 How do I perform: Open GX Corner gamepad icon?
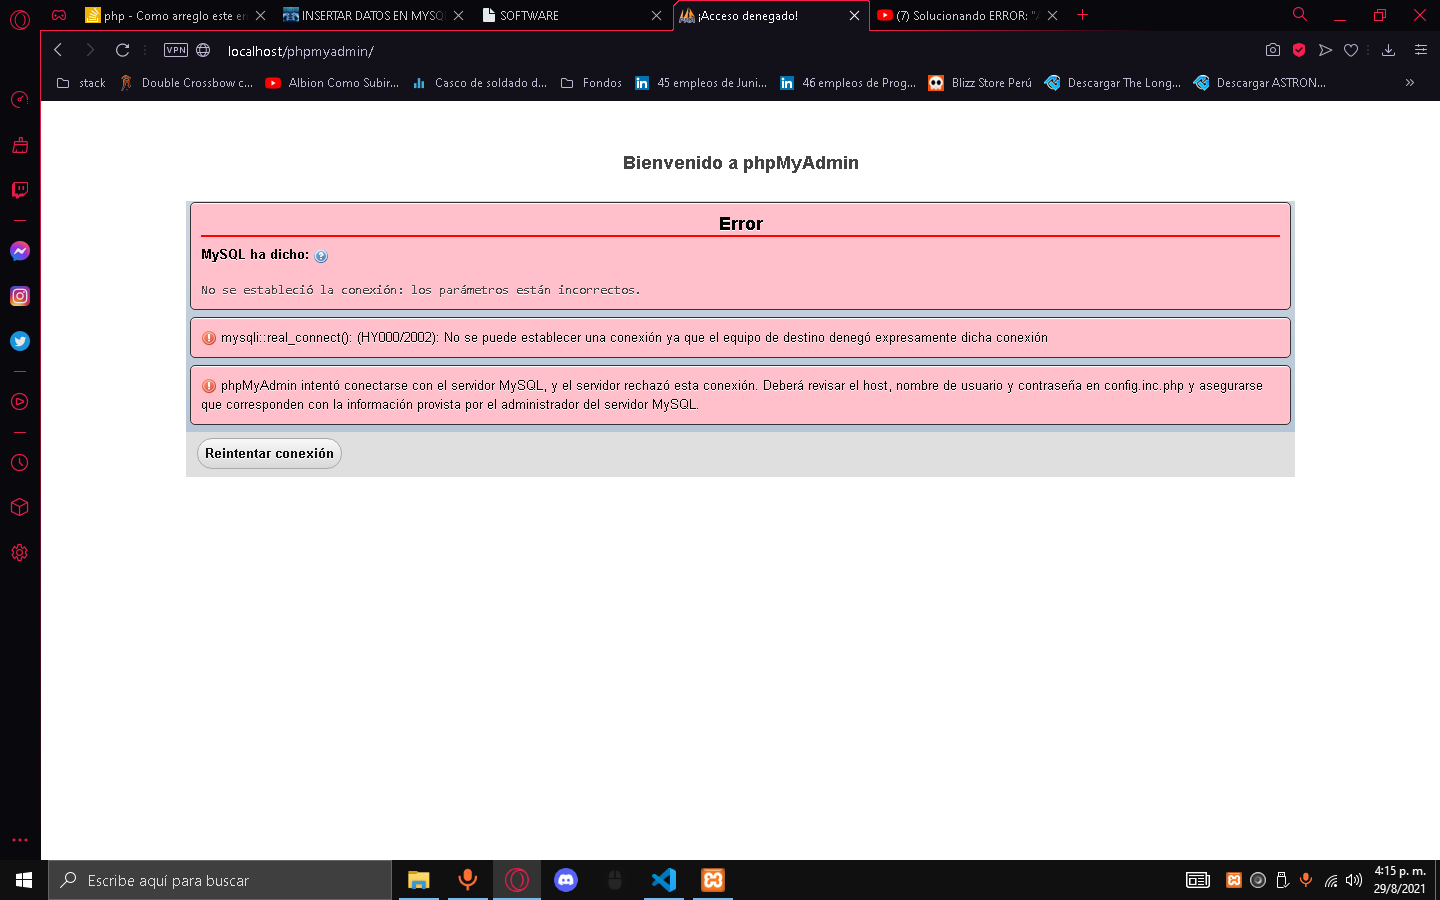[x=59, y=15]
